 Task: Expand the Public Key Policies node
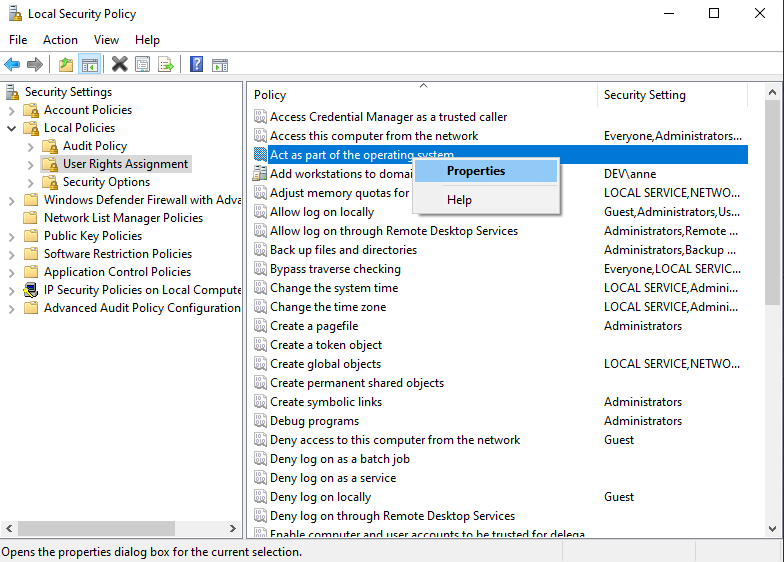[12, 236]
